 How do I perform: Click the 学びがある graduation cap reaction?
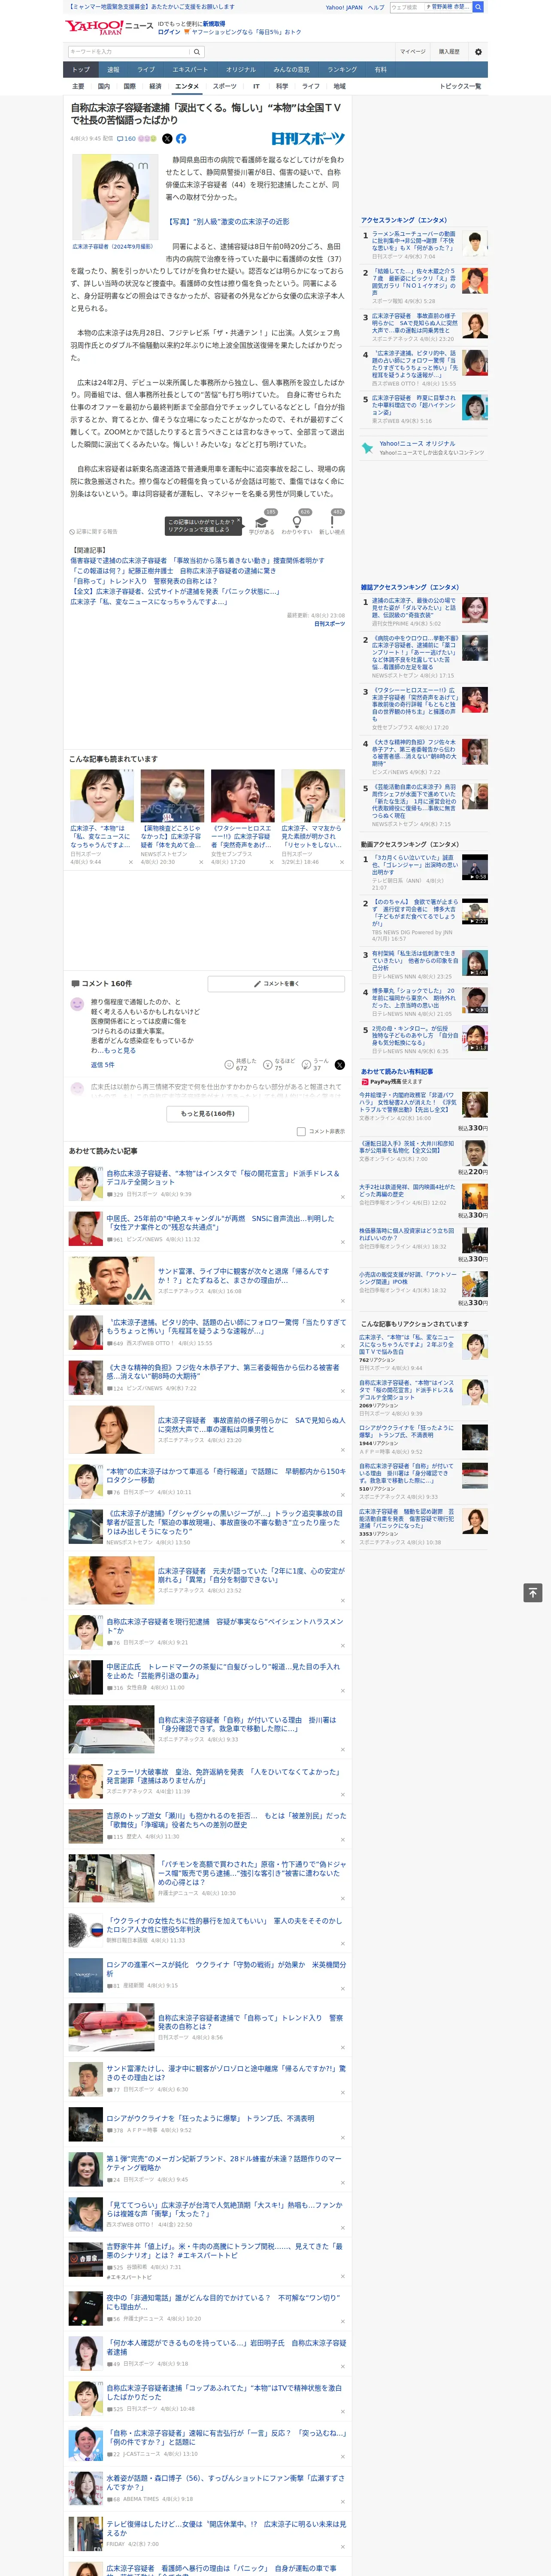point(262,523)
